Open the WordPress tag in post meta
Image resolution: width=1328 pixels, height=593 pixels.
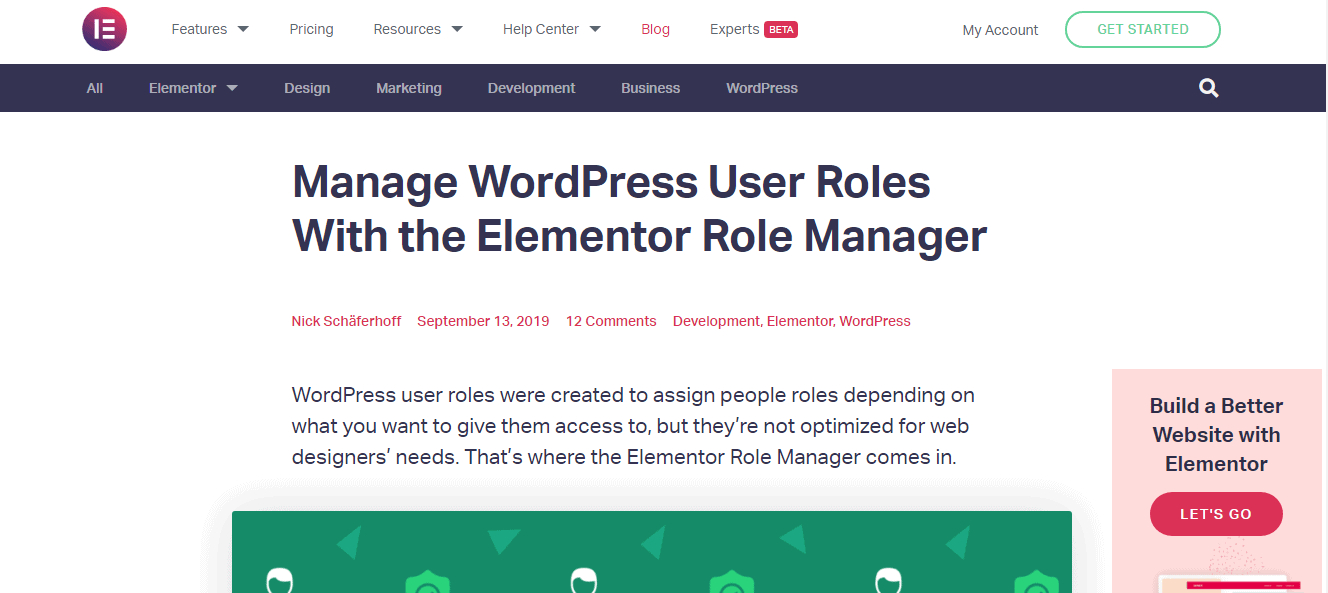[875, 321]
